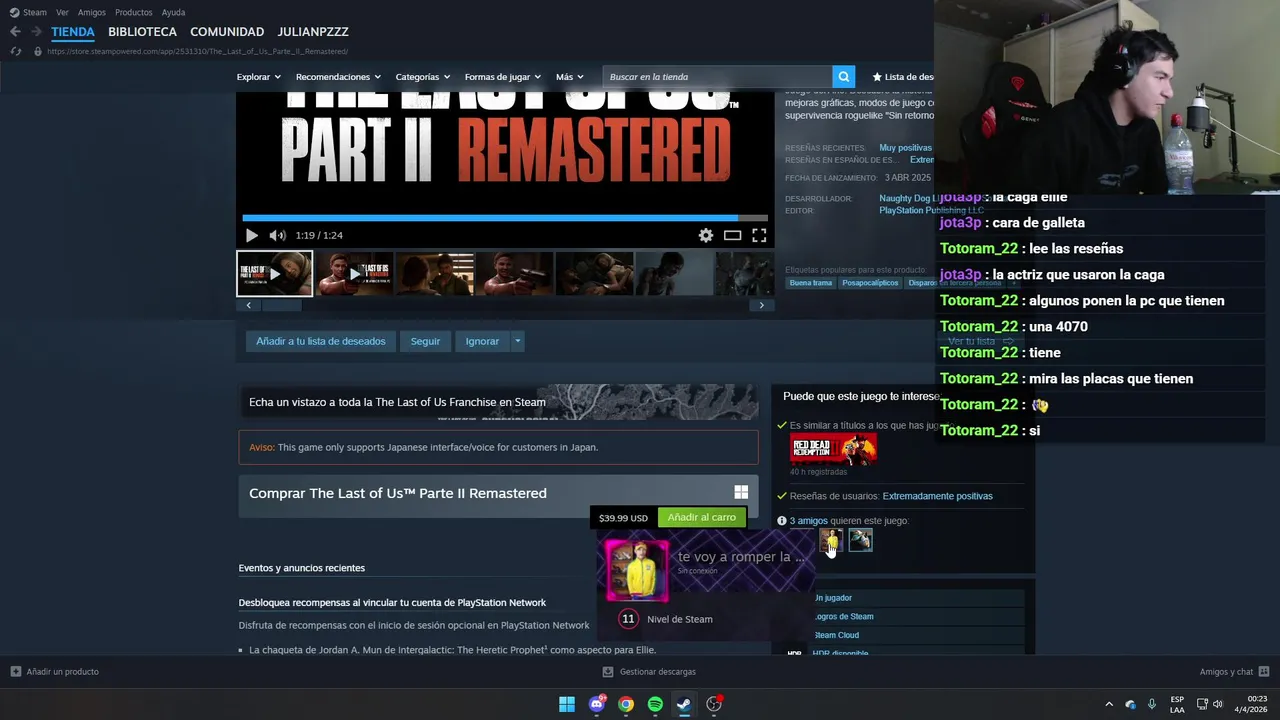Expand the Más dropdown
This screenshot has height=720, width=1280.
click(x=569, y=77)
